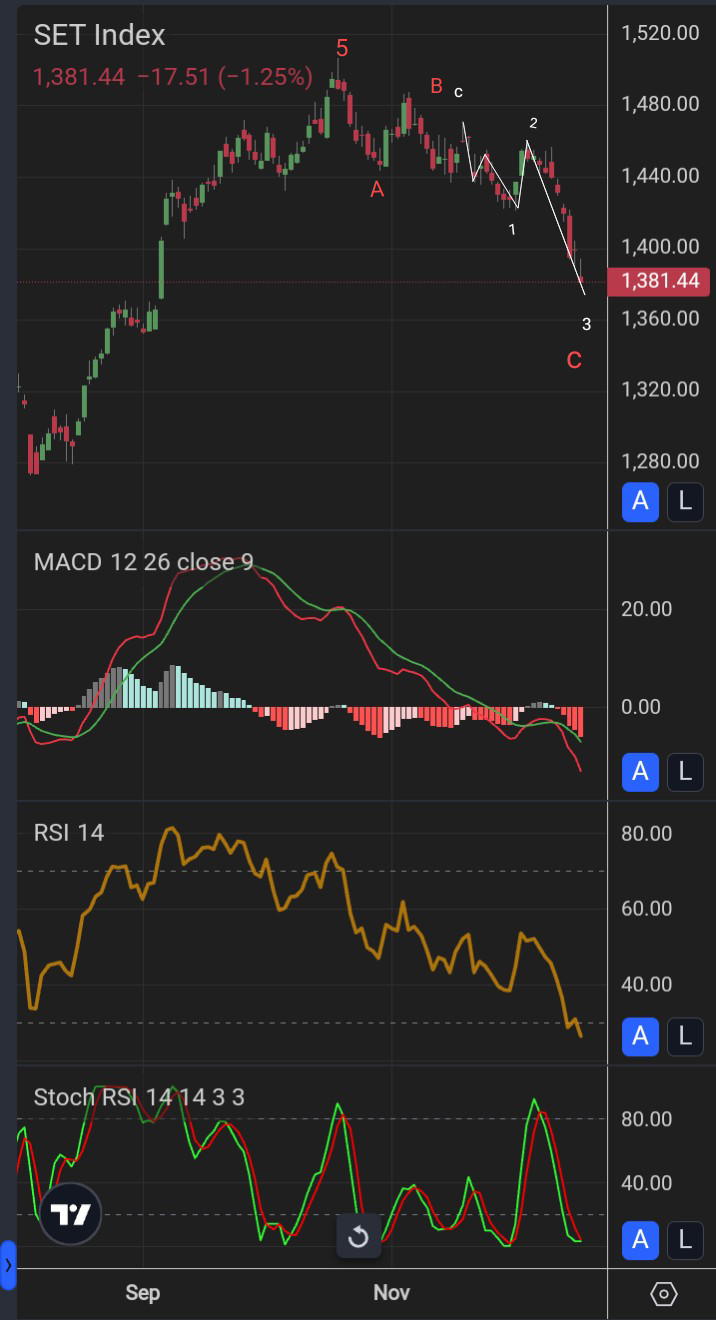Click the Sep label on the time axis
The width and height of the screenshot is (716, 1320).
click(x=143, y=1293)
